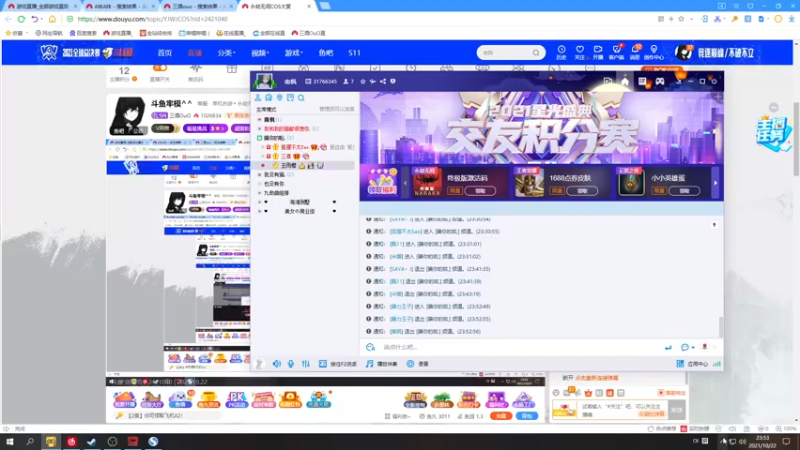
Task: Click the bulletin board icon above channel tree
Action: click(290, 97)
